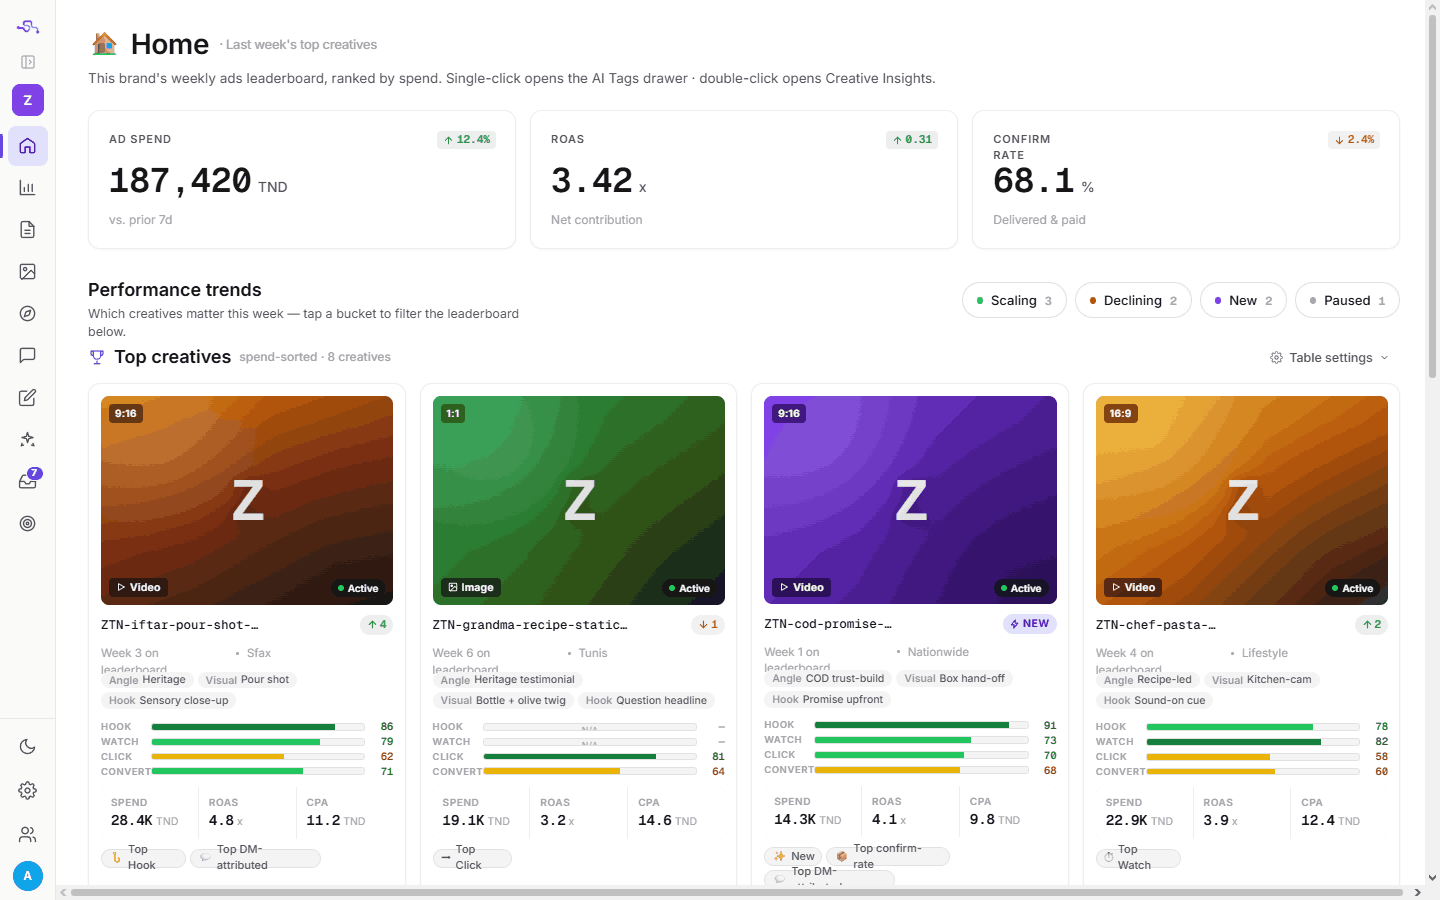Select the ROAS 3.42 metric card
The image size is (1440, 900).
[x=744, y=179]
